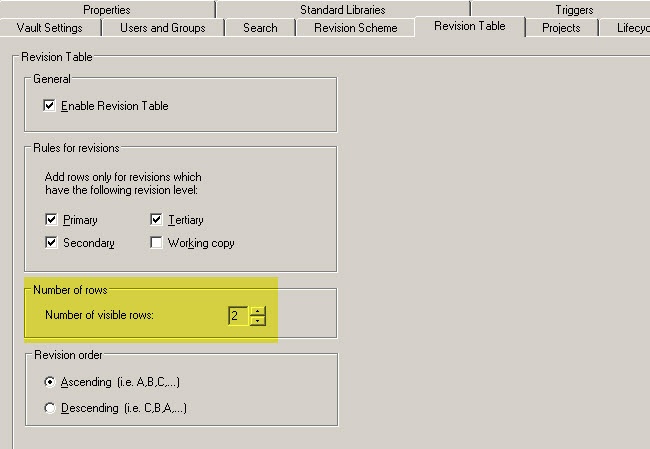Increase number of visible rows with up arrow
Image resolution: width=650 pixels, height=449 pixels.
pos(258,311)
